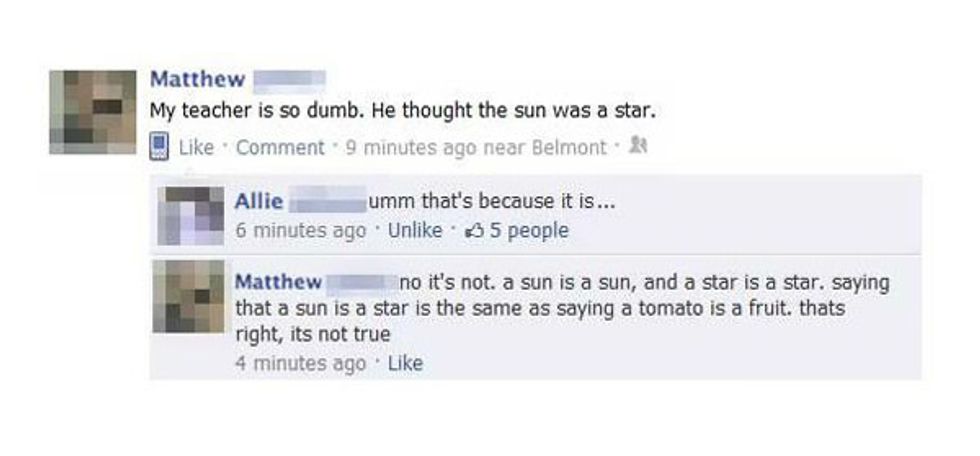The width and height of the screenshot is (980, 456).
Task: Click the 6 minutes ago timestamp
Action: 300,230
